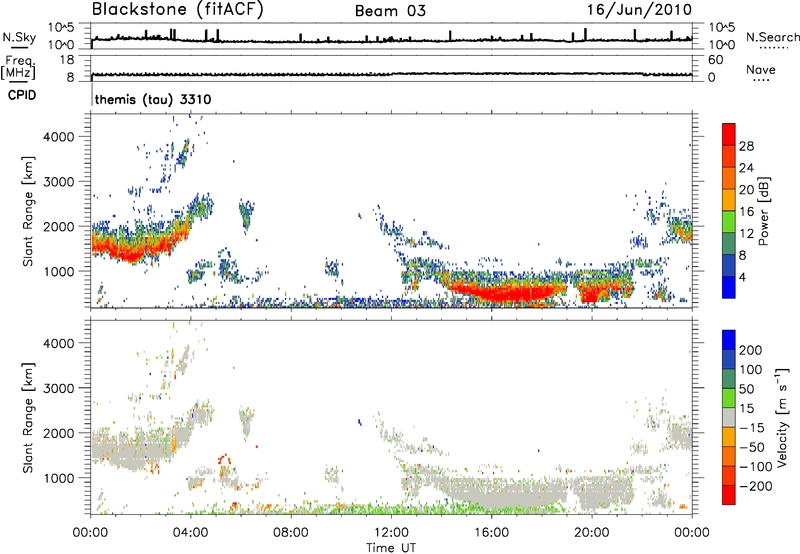The width and height of the screenshot is (800, 554).
Task: Click the power colorbar tick label '28'
Action: point(746,146)
